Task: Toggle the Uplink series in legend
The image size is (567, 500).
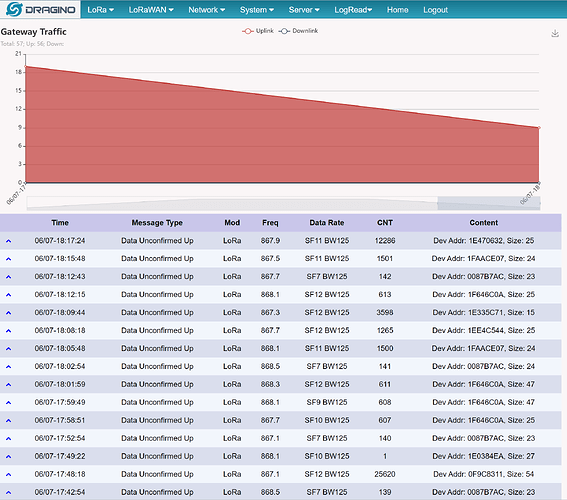Action: [257, 31]
